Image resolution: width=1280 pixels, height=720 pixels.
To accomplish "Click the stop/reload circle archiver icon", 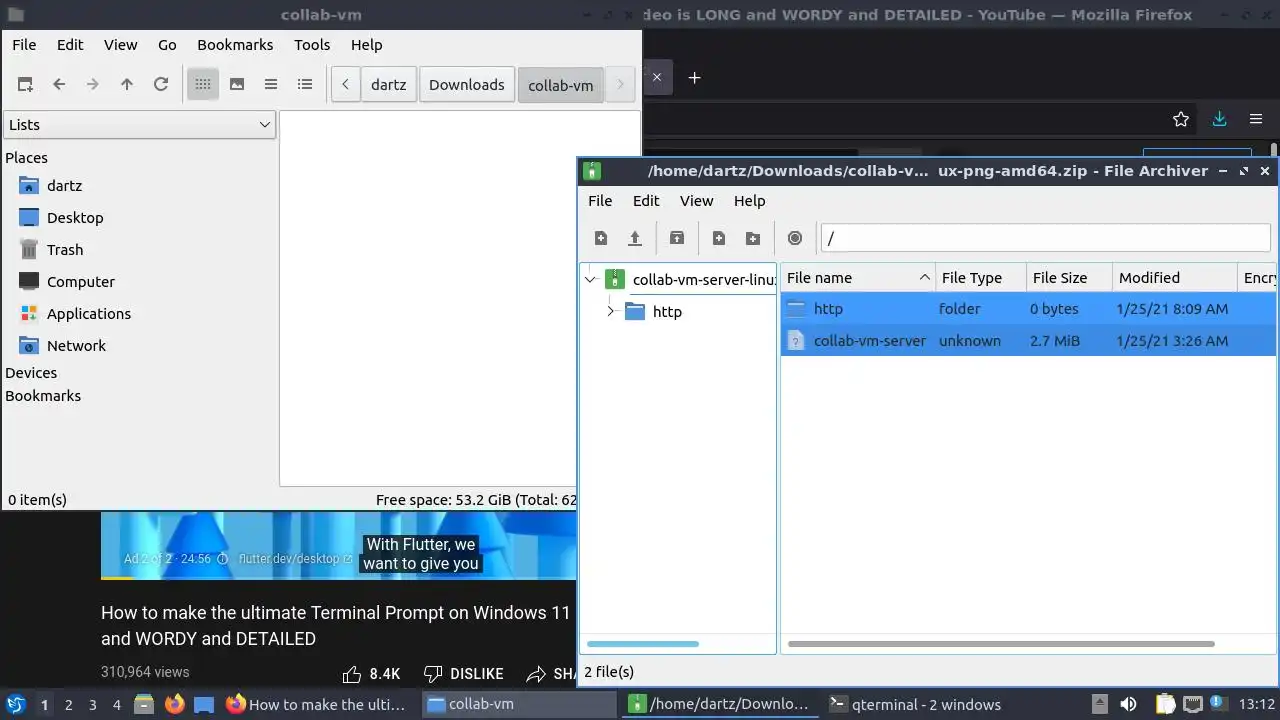I will pos(795,238).
